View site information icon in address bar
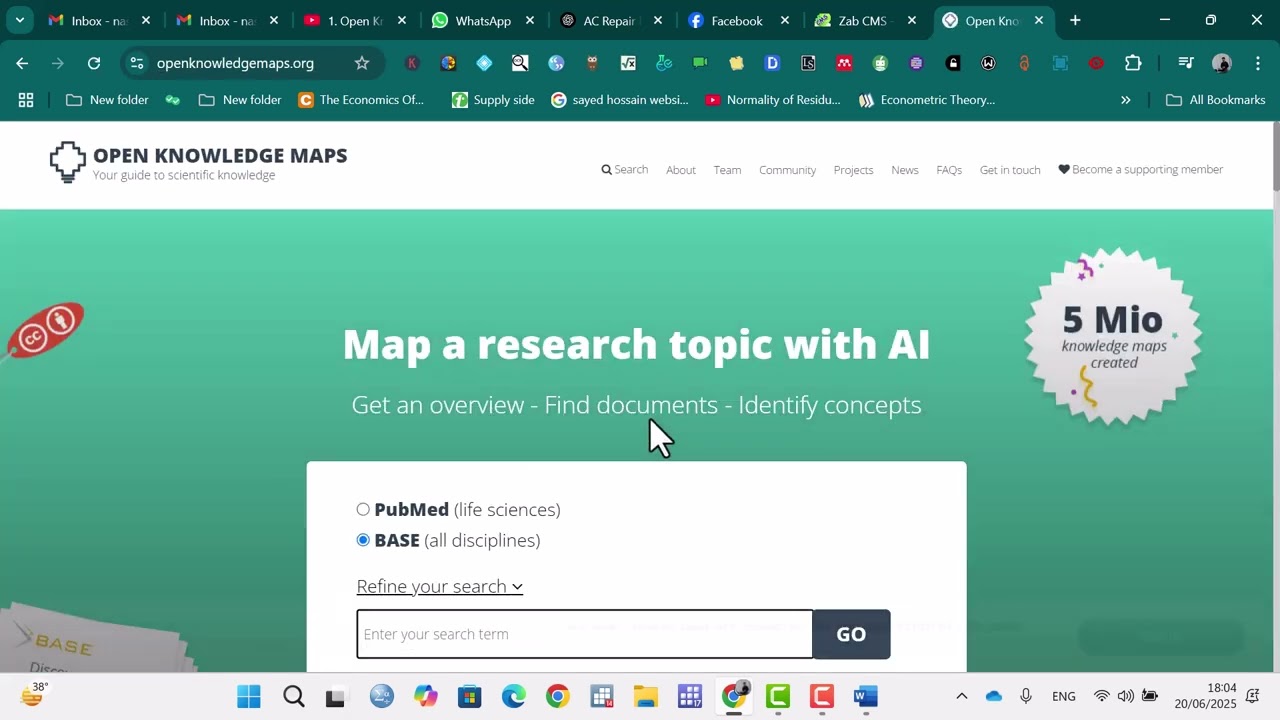The height and width of the screenshot is (720, 1280). 137,63
